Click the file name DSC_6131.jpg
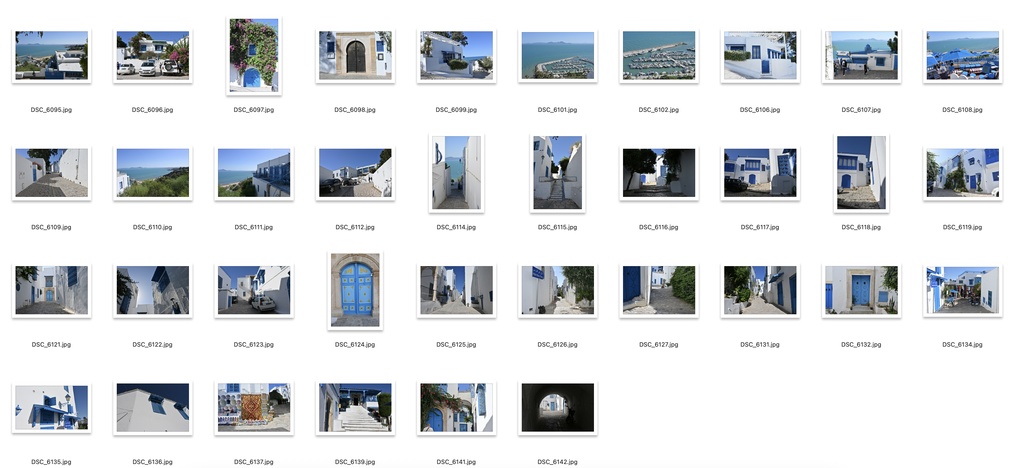1024x468 pixels. point(760,344)
